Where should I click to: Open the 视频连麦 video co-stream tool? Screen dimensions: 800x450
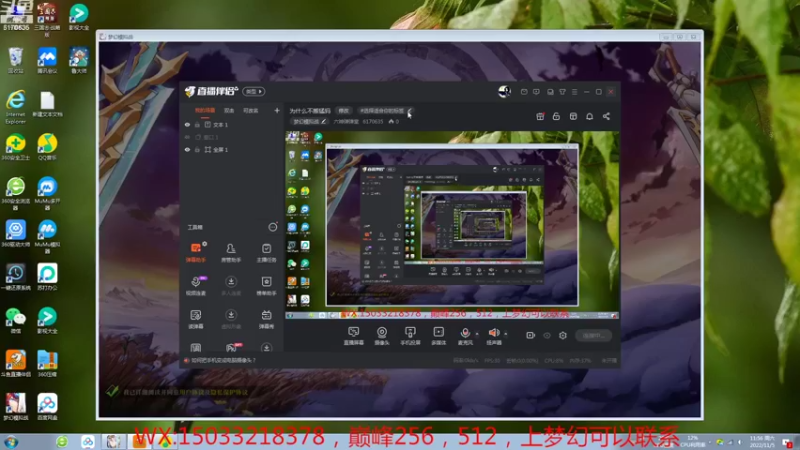[196, 286]
